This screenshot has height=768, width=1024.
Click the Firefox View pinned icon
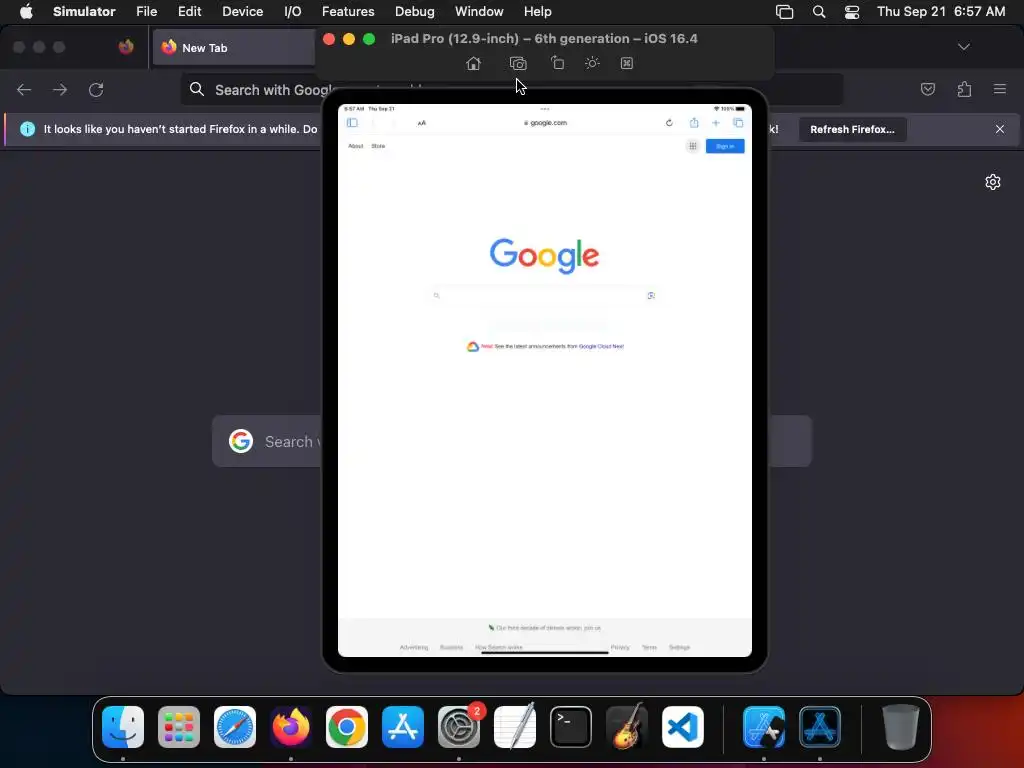click(x=126, y=47)
